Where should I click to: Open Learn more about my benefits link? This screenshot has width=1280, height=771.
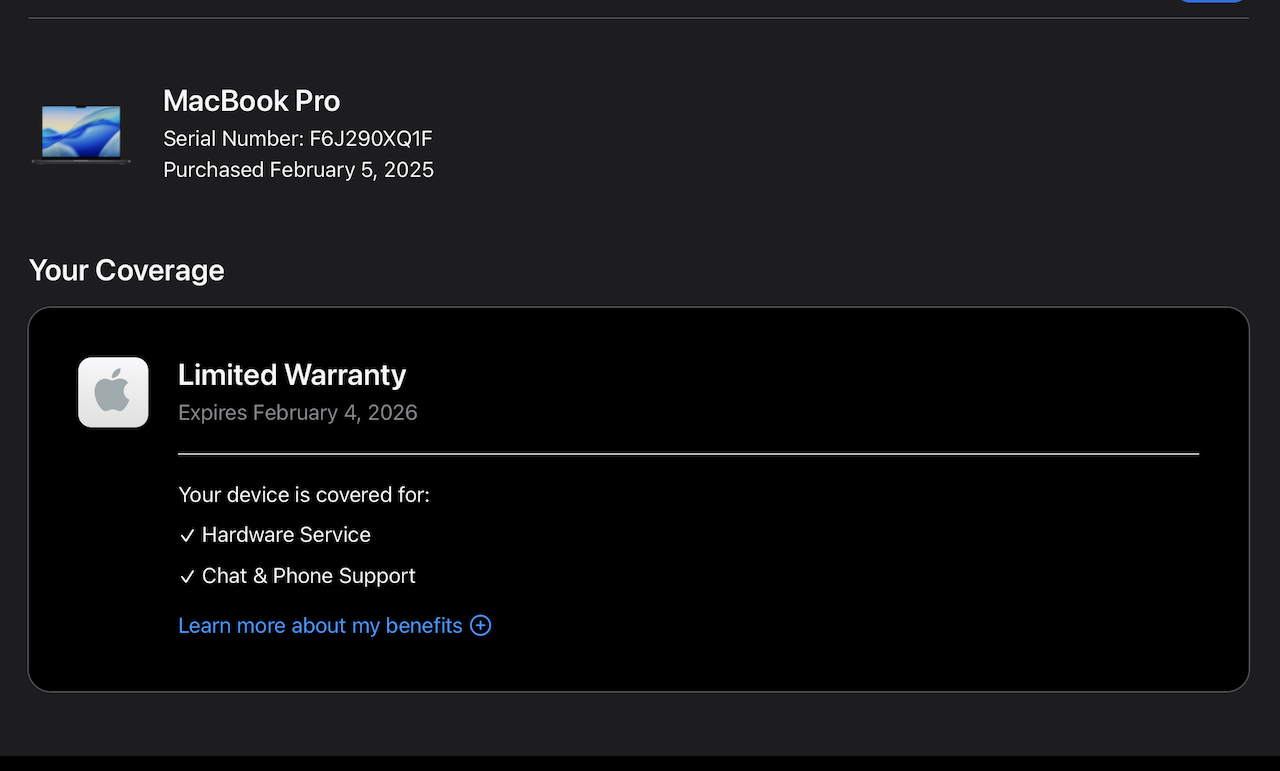(x=320, y=626)
